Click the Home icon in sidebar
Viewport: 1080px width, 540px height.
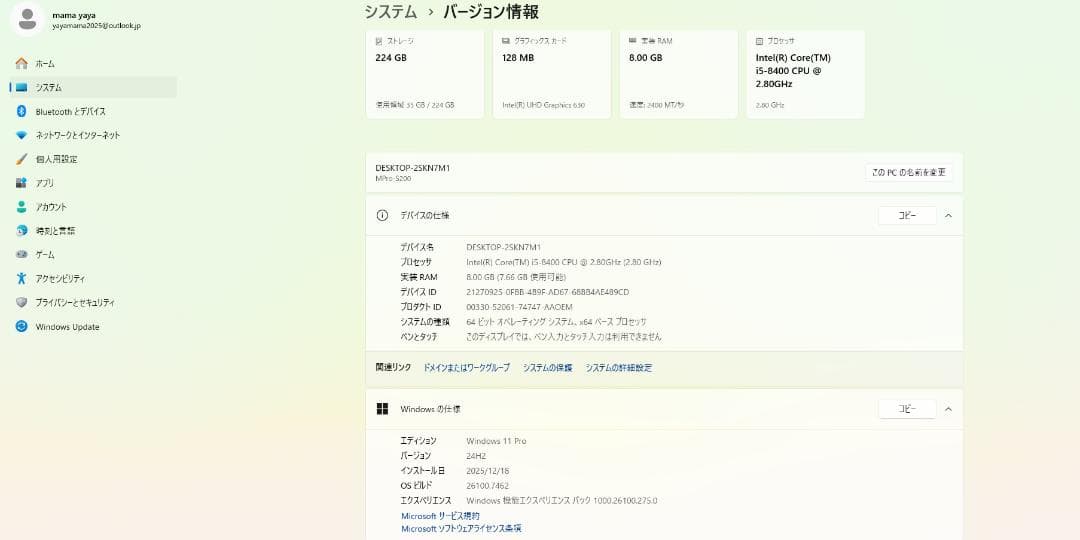pos(21,64)
